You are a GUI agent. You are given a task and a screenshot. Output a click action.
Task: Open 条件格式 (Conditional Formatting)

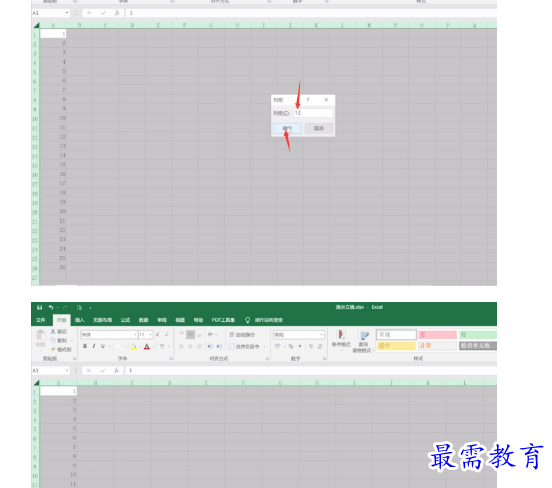pos(341,340)
